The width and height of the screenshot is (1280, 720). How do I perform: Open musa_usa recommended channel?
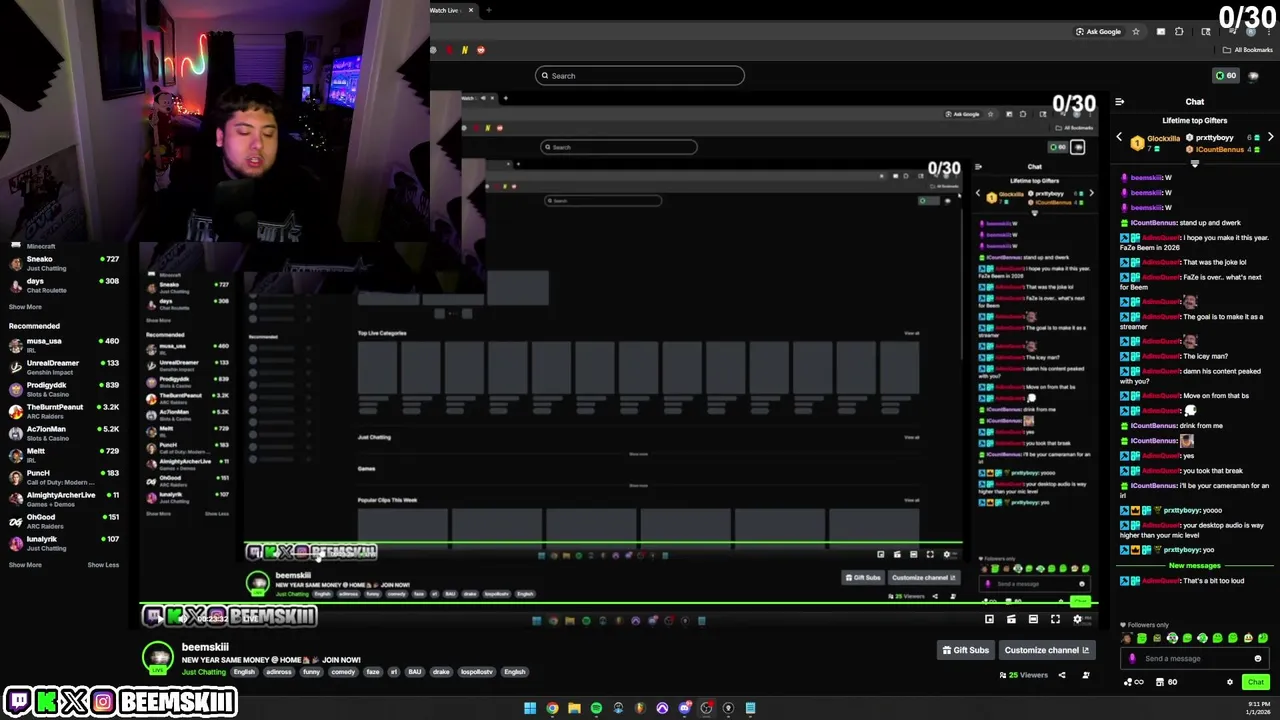pyautogui.click(x=64, y=345)
